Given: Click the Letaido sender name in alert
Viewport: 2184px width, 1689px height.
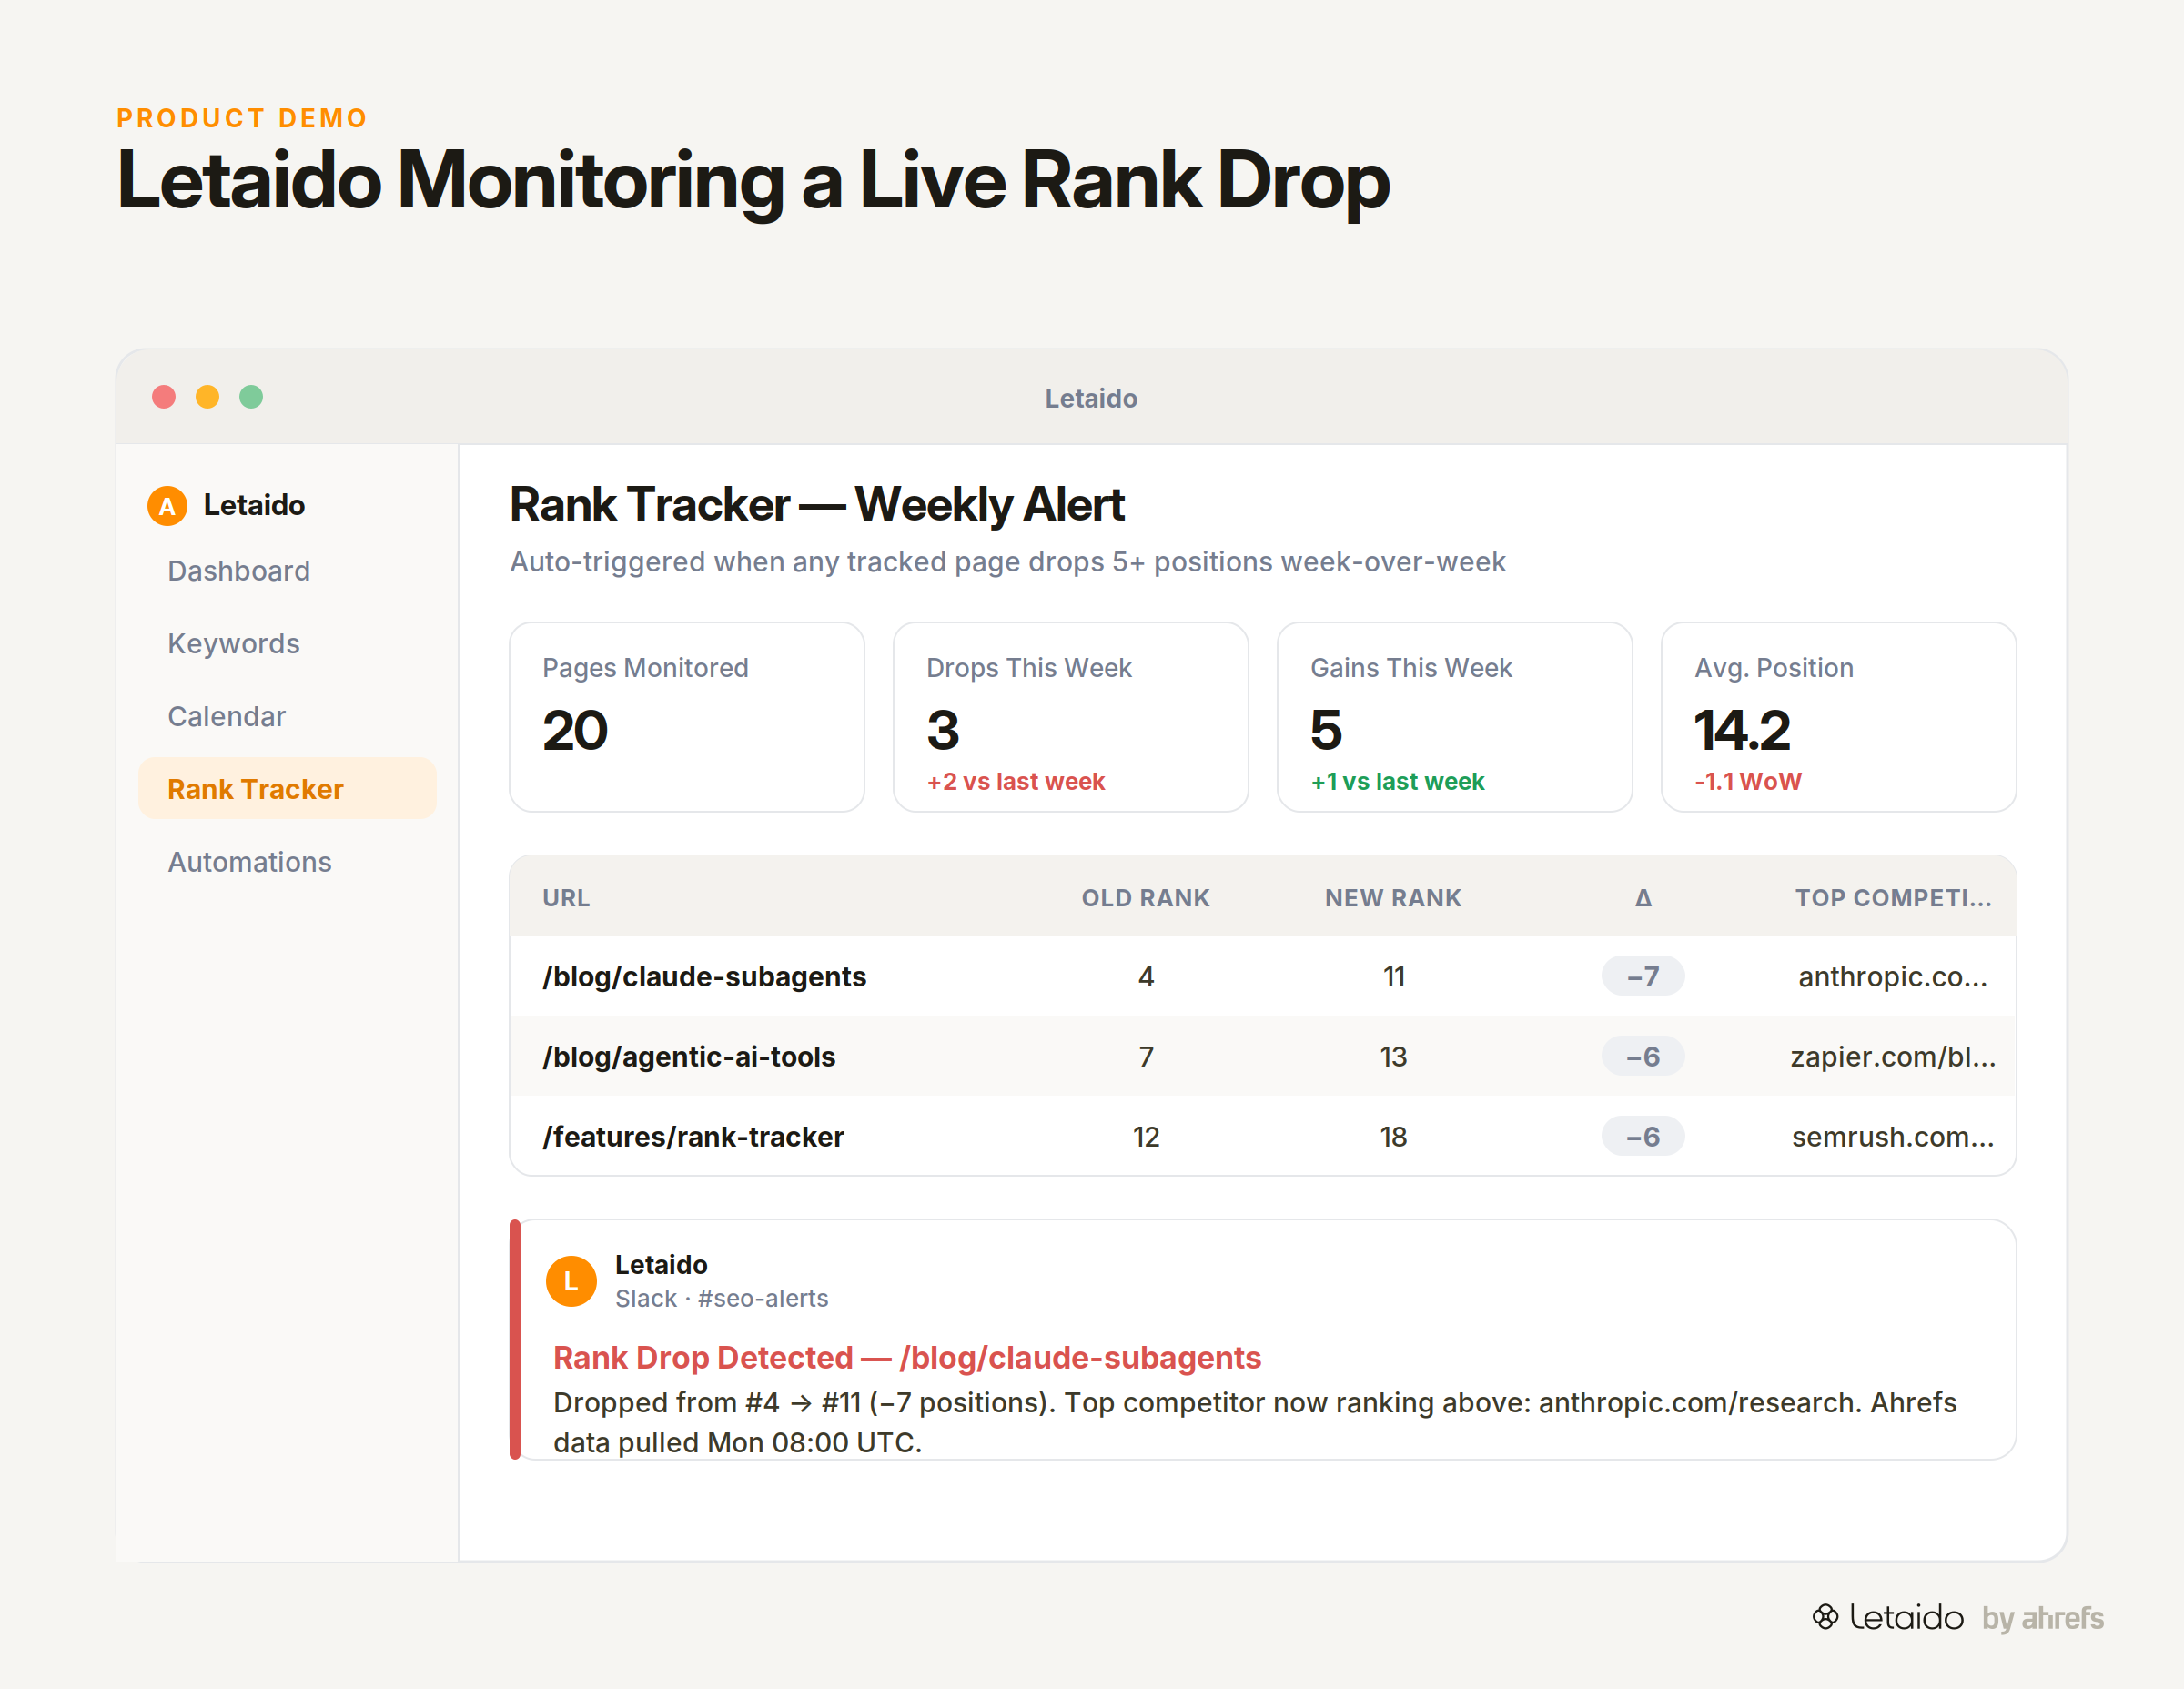Looking at the screenshot, I should pyautogui.click(x=661, y=1265).
